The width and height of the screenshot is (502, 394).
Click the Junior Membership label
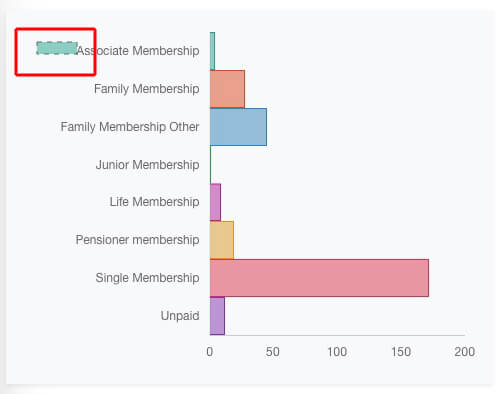[x=148, y=165]
